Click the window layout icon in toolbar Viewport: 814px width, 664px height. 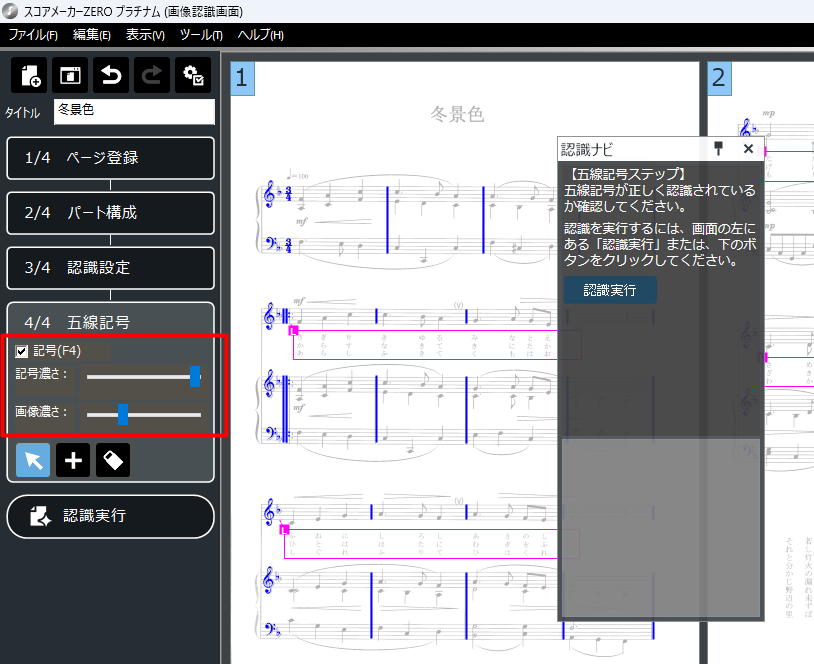(70, 76)
